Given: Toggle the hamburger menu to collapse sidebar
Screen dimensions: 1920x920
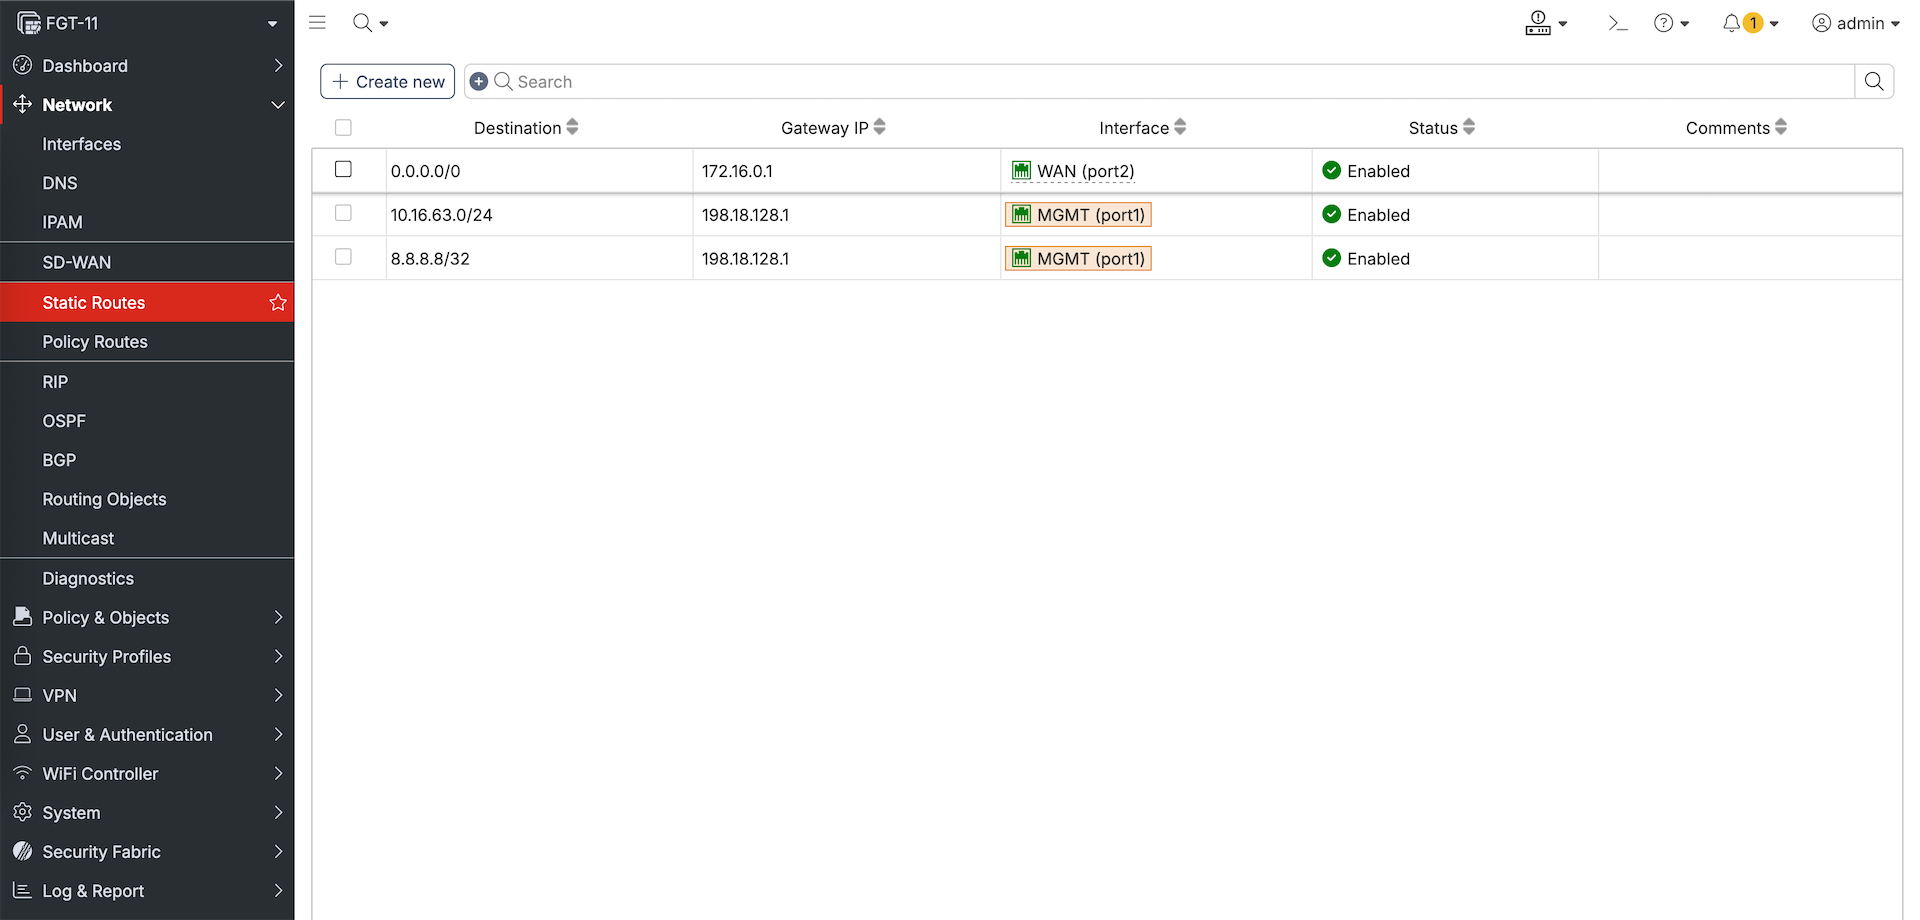Looking at the screenshot, I should click(317, 22).
